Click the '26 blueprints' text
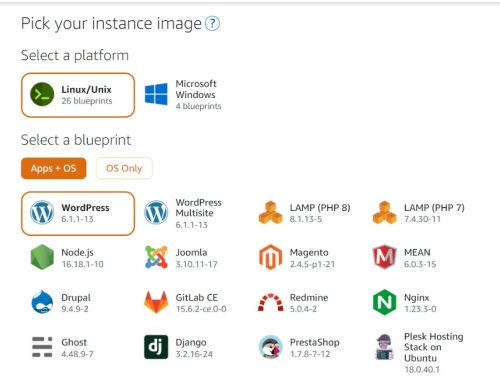500x383 pixels. click(x=87, y=101)
